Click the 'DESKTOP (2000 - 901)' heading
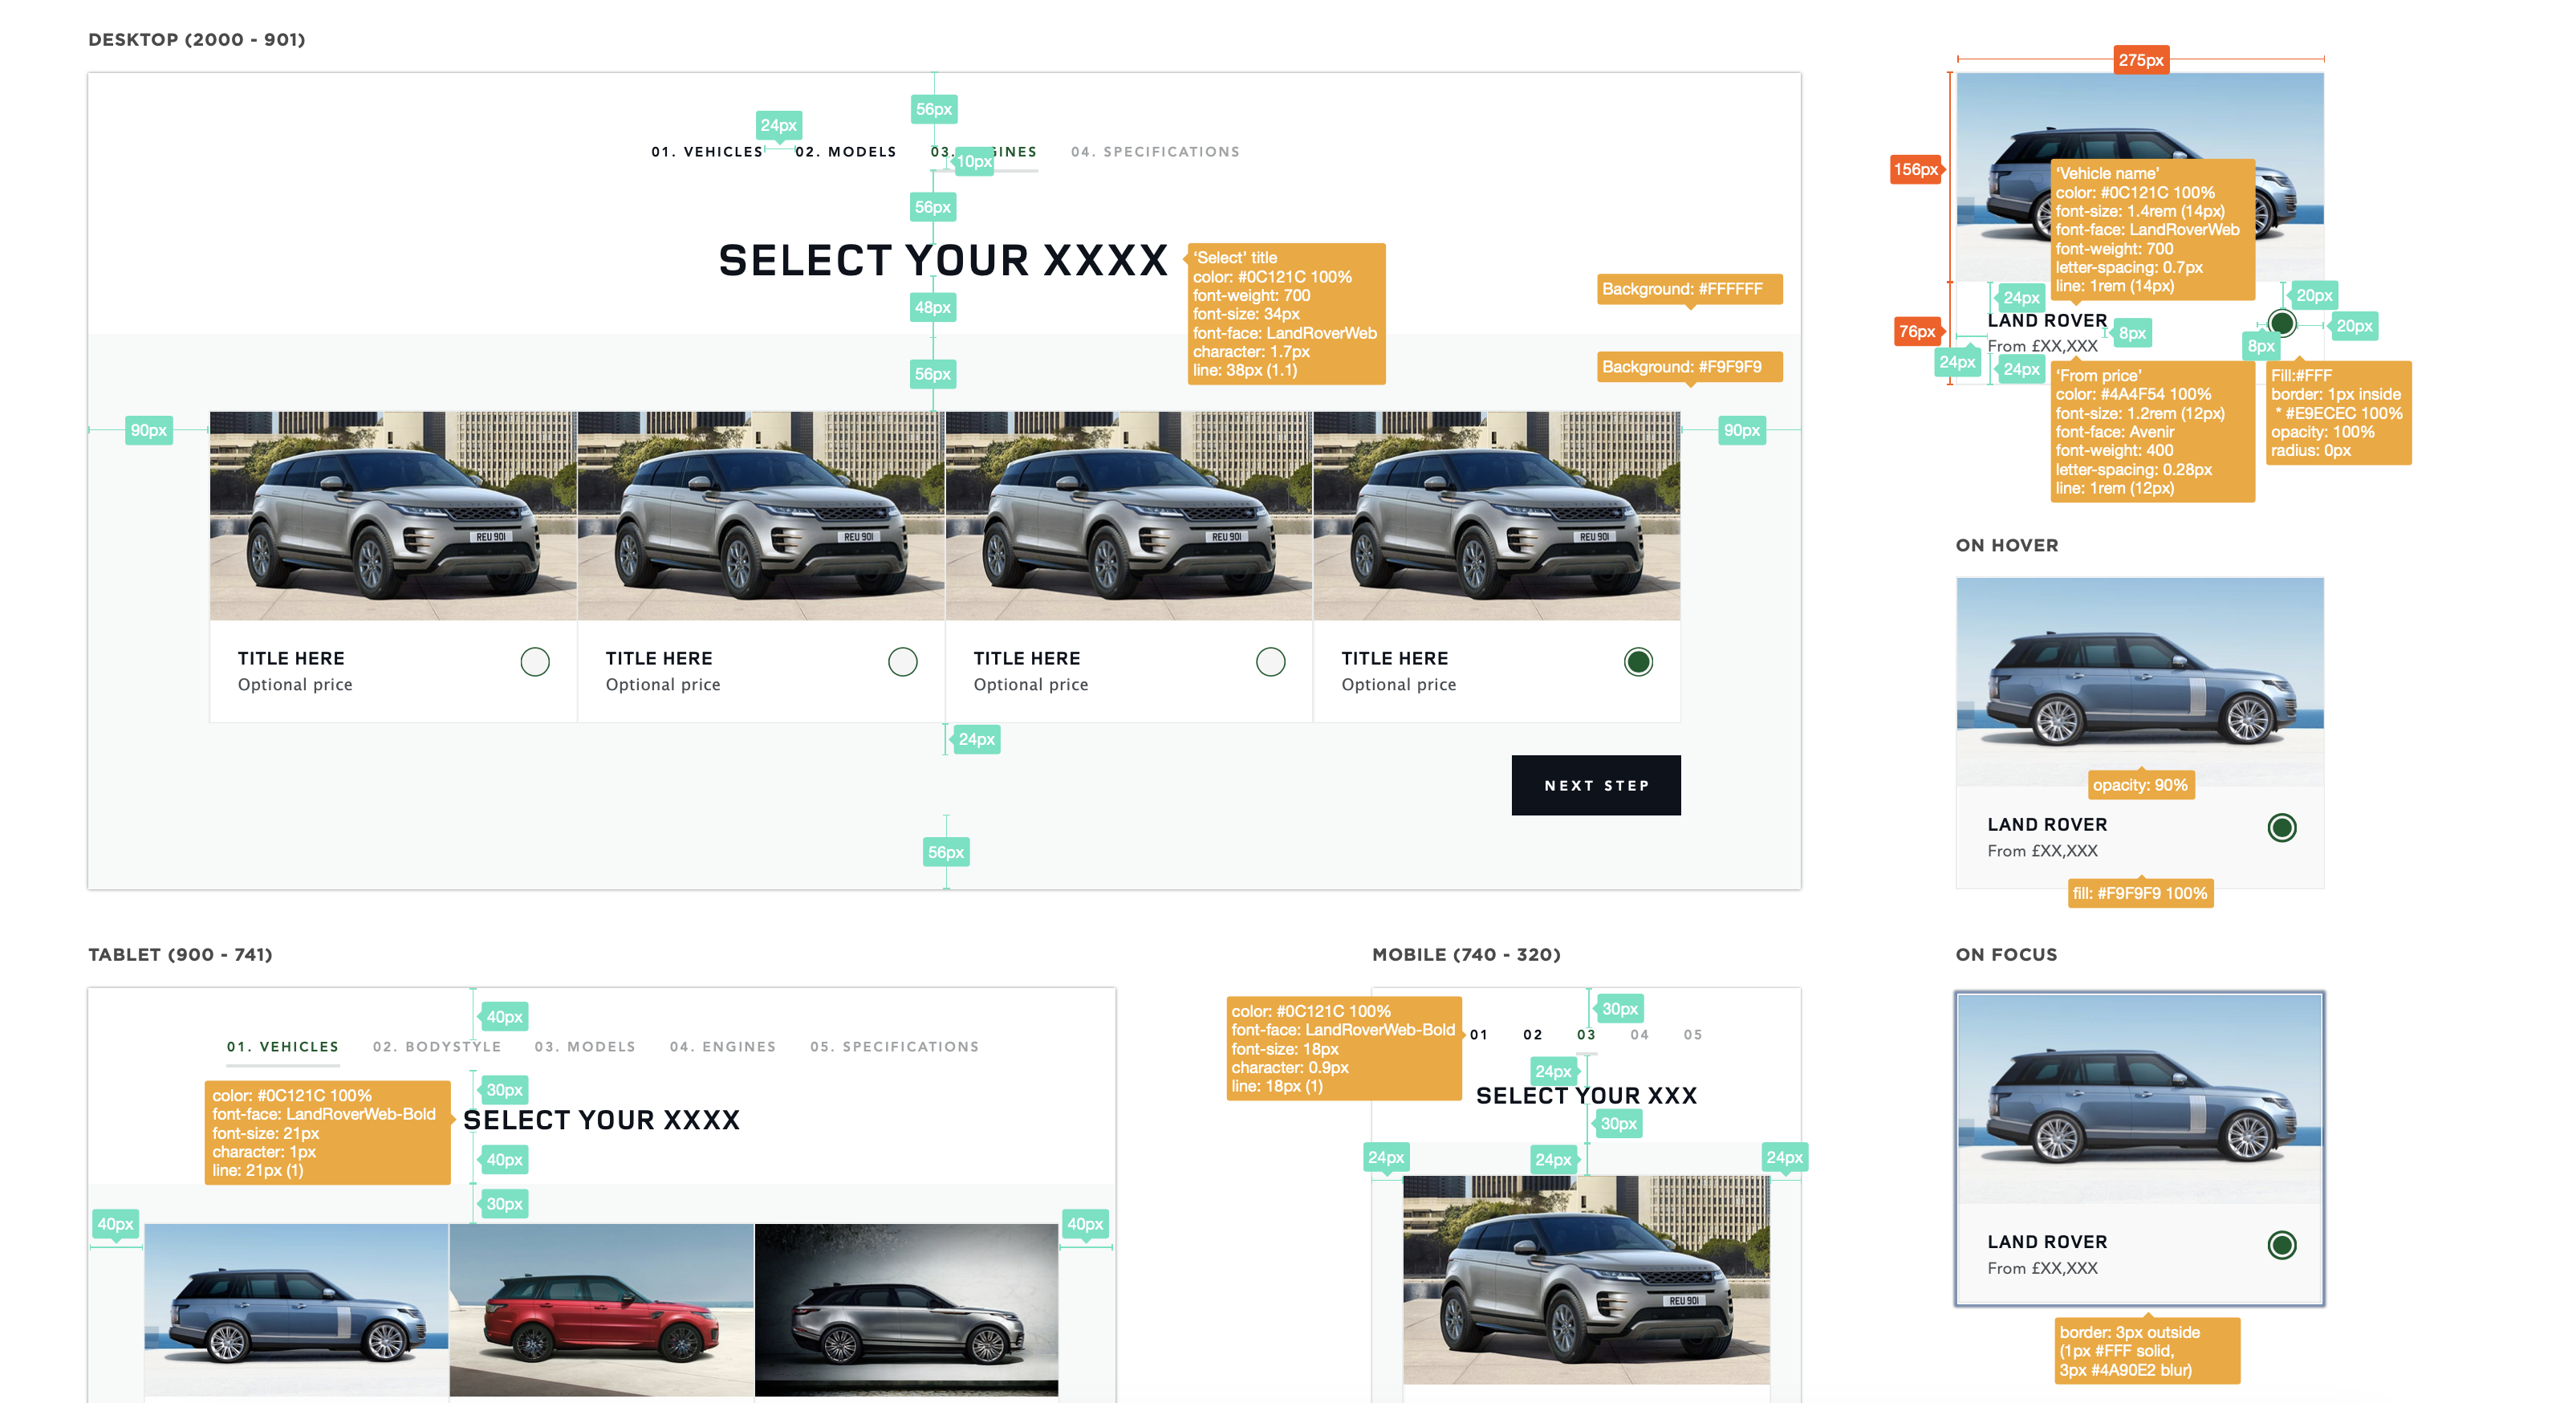This screenshot has height=1403, width=2576. pos(197,40)
